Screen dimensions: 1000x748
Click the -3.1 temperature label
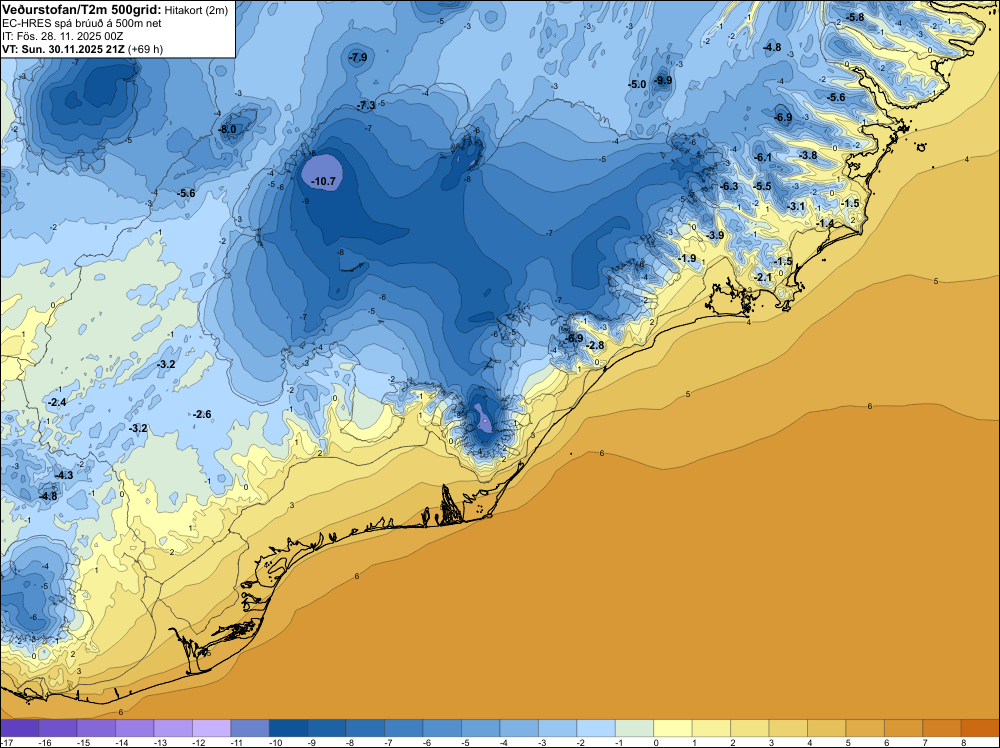(796, 207)
